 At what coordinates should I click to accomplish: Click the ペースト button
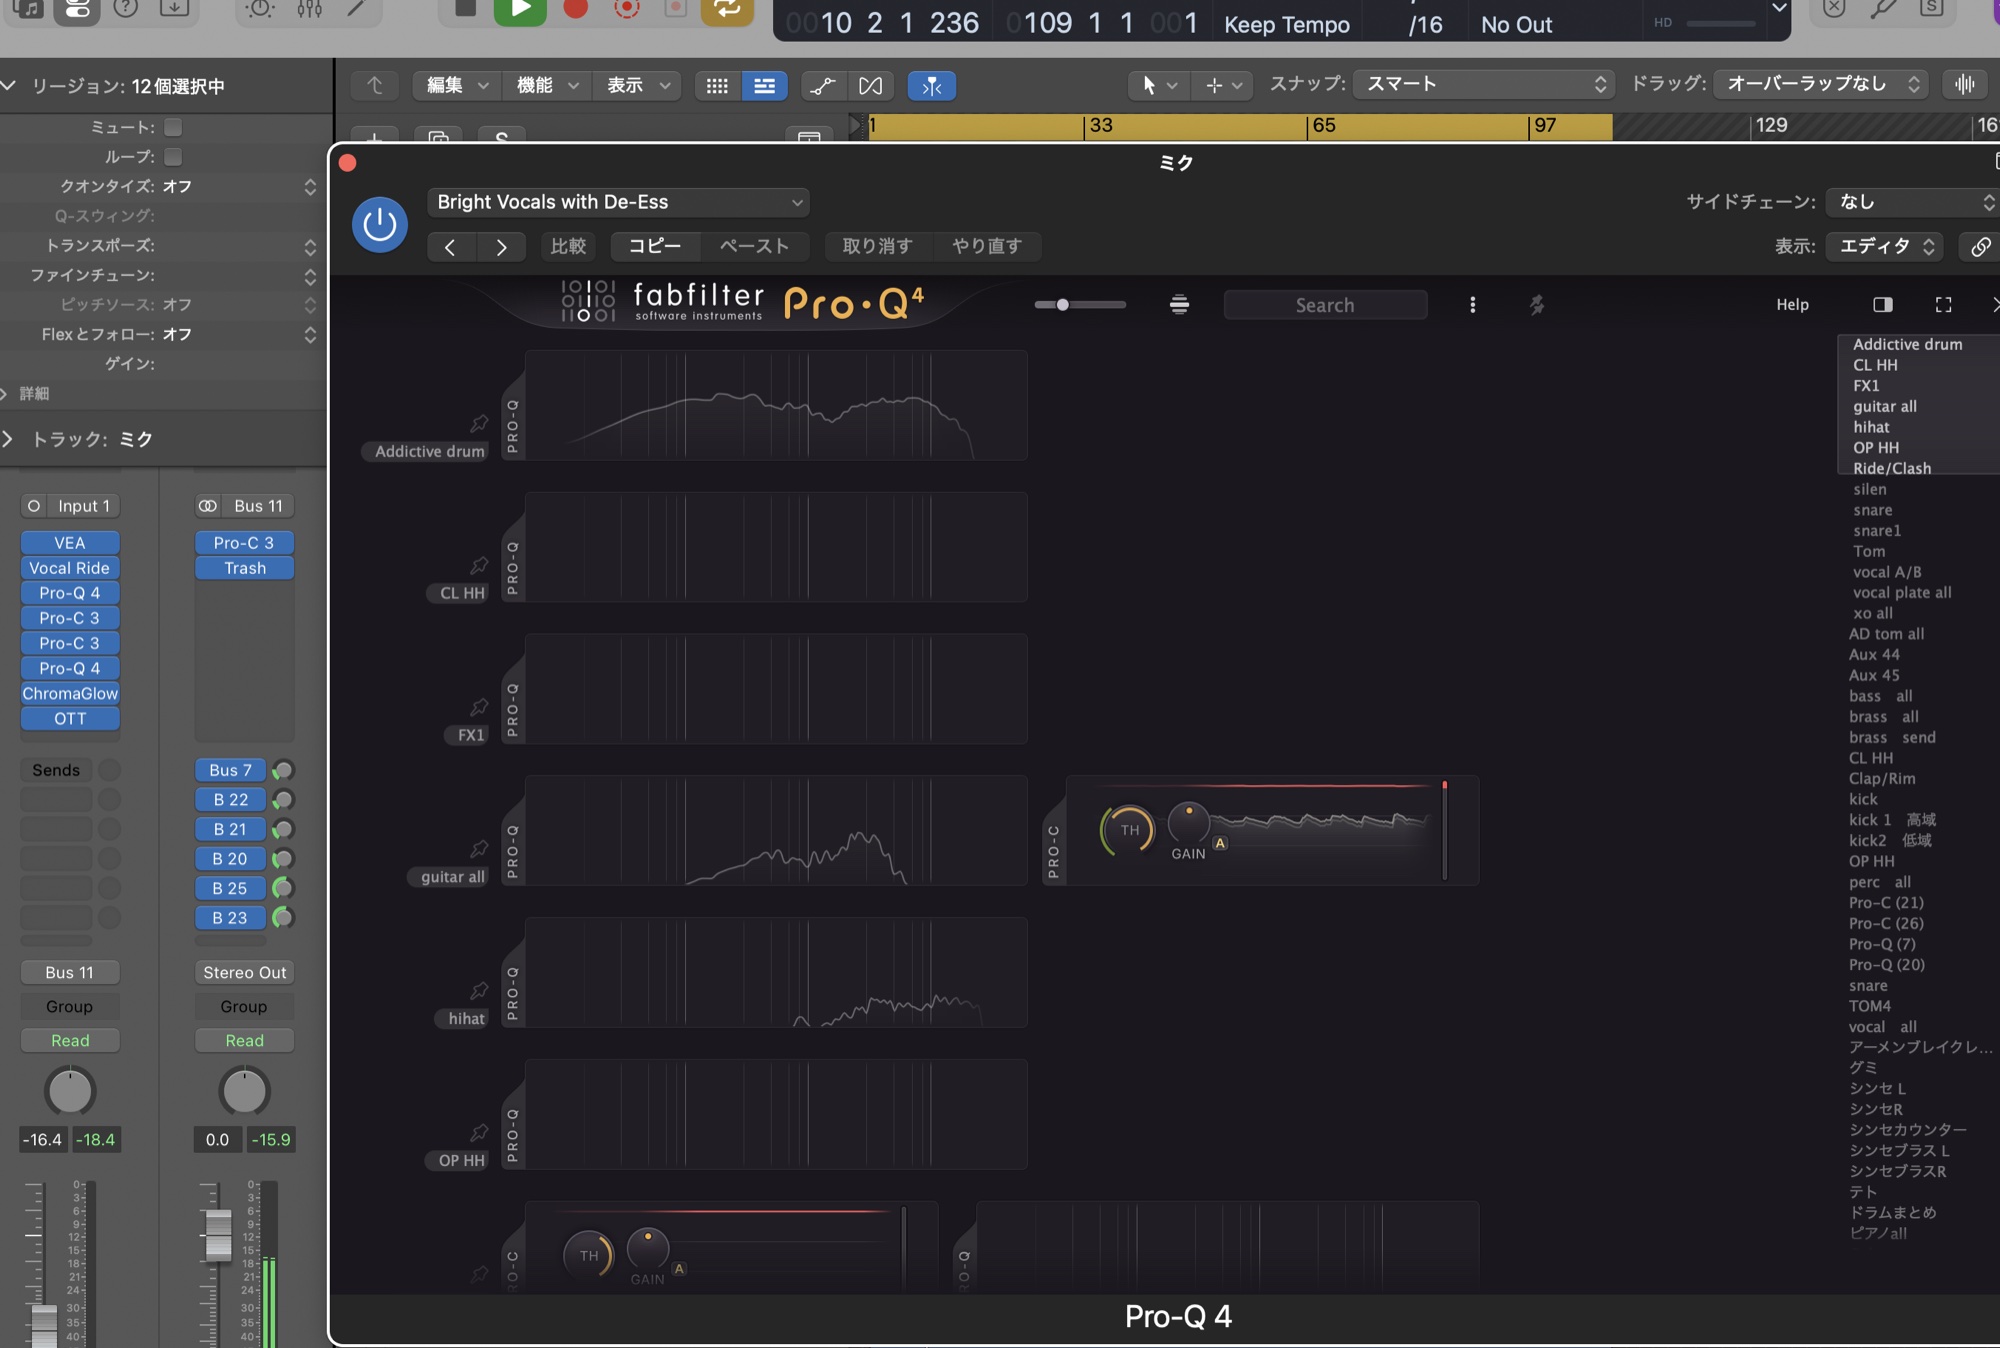pyautogui.click(x=755, y=246)
